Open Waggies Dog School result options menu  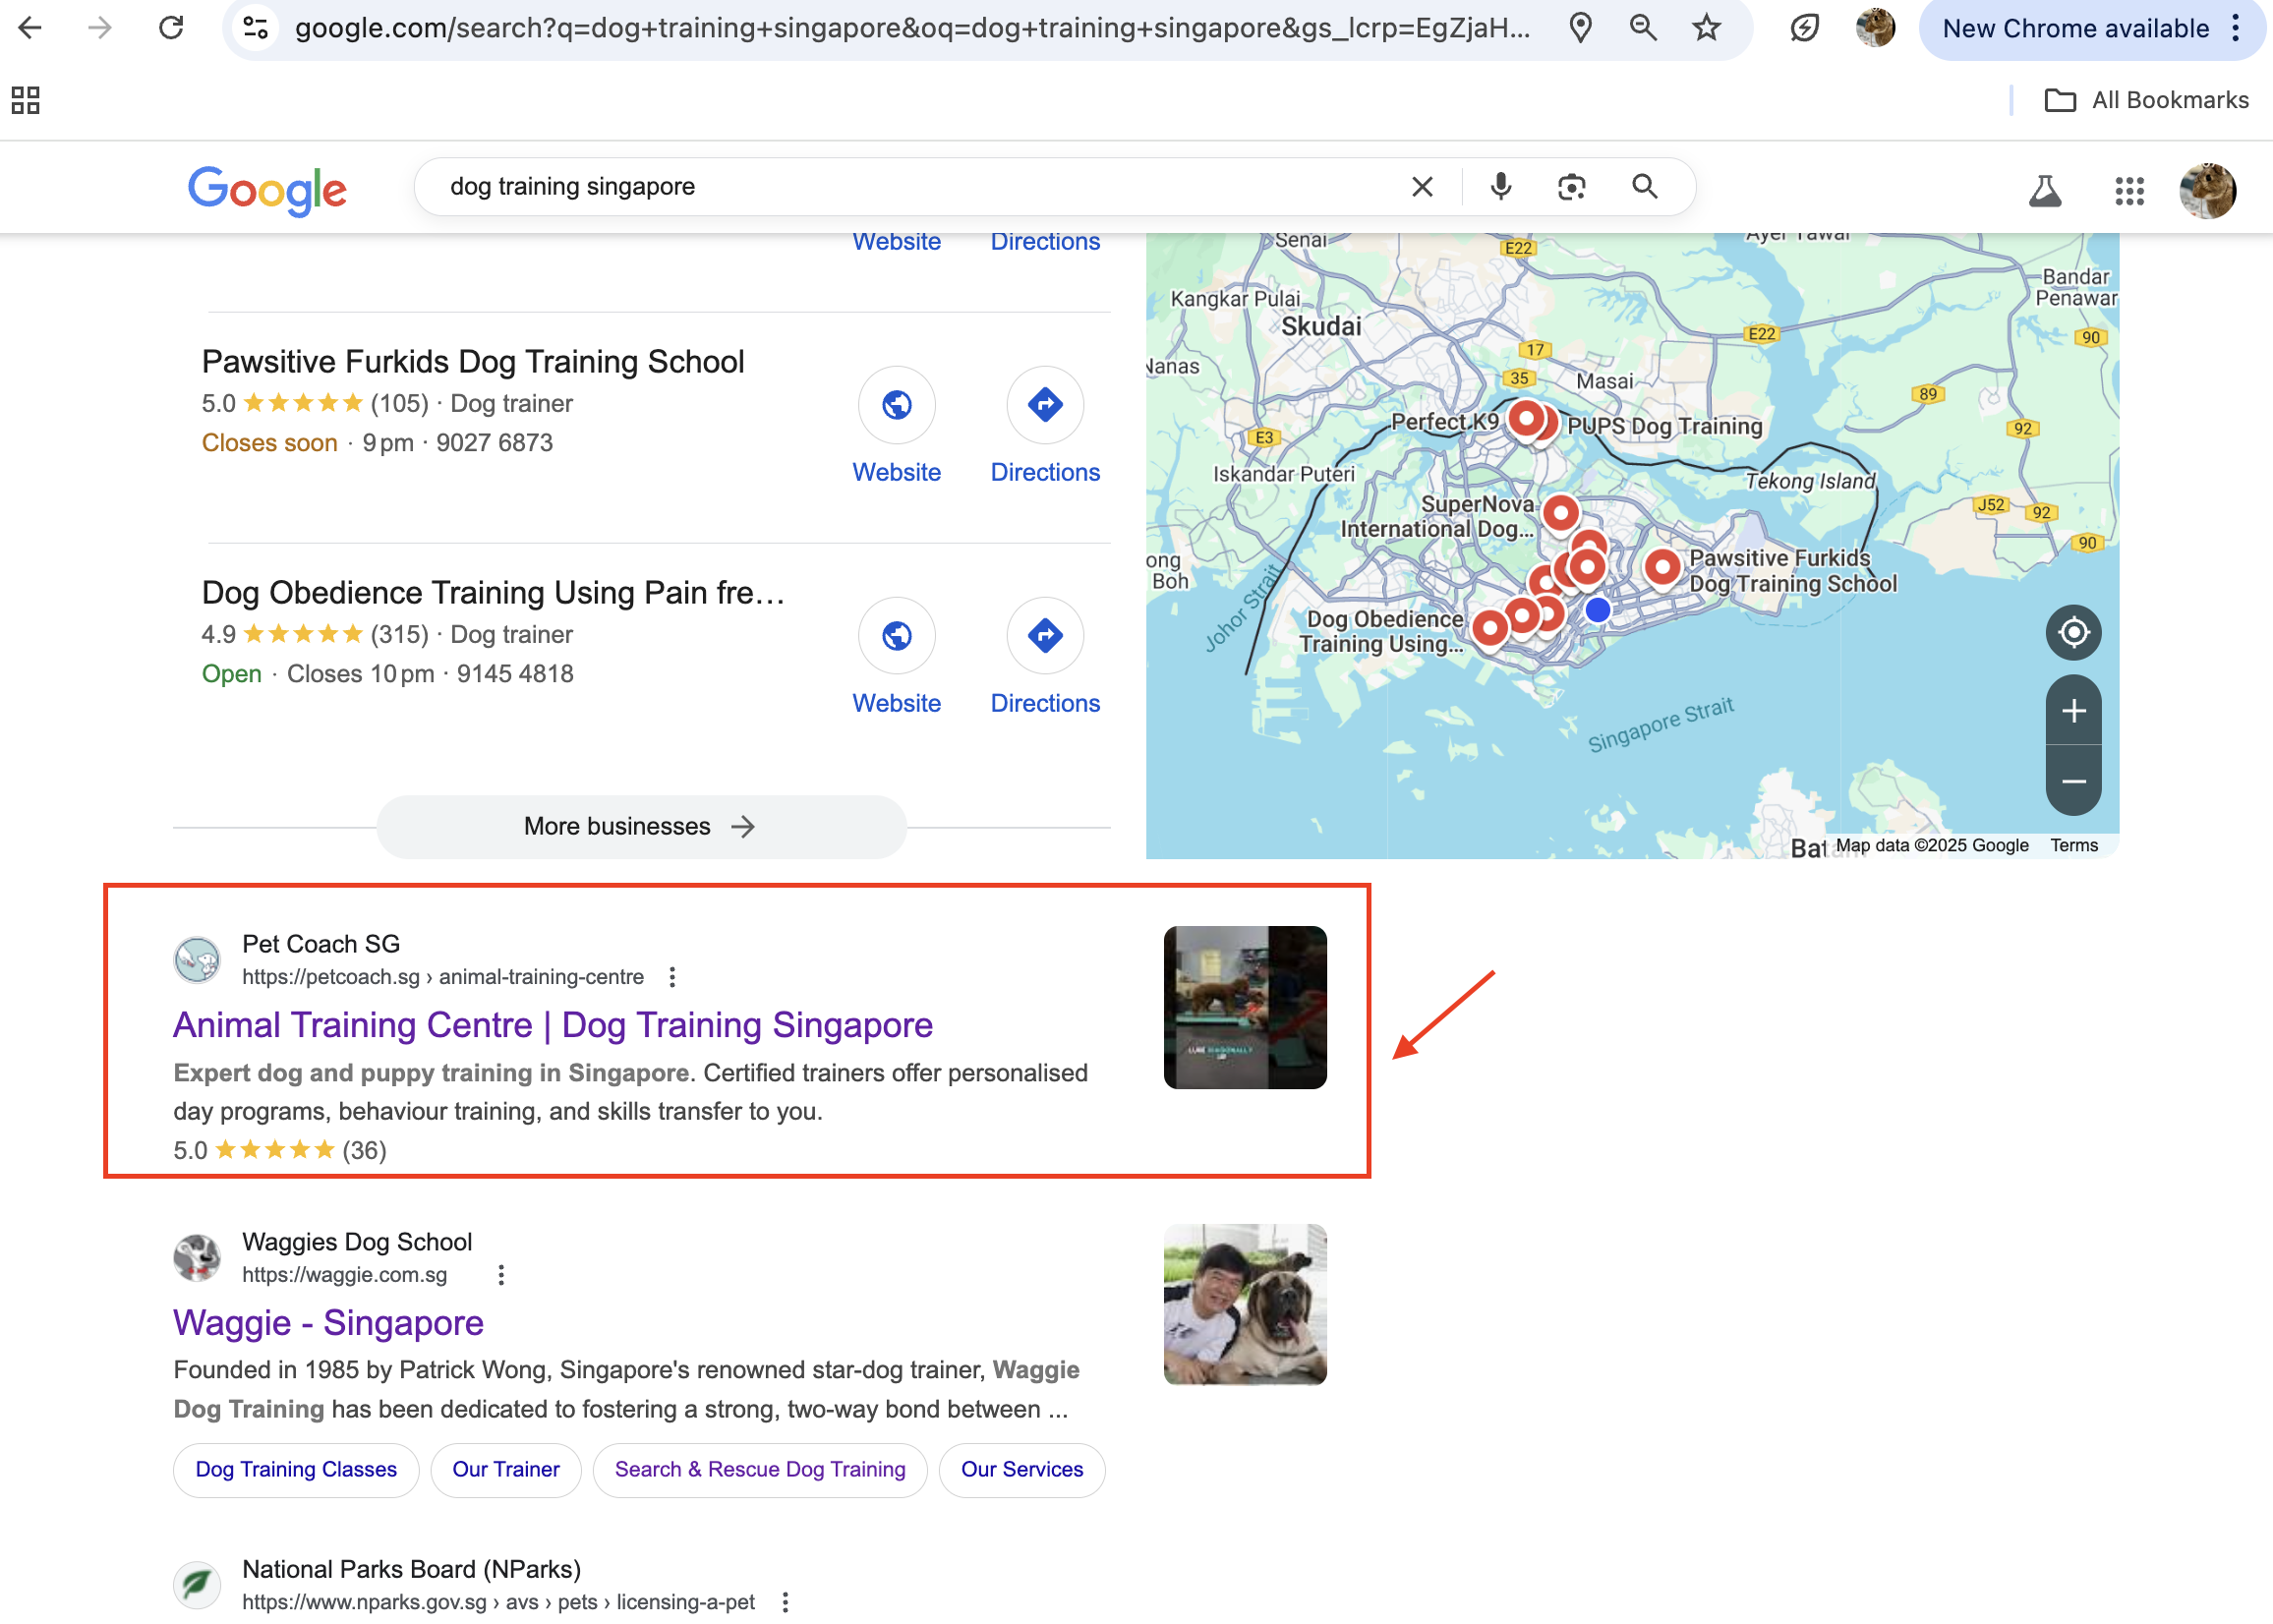501,1275
